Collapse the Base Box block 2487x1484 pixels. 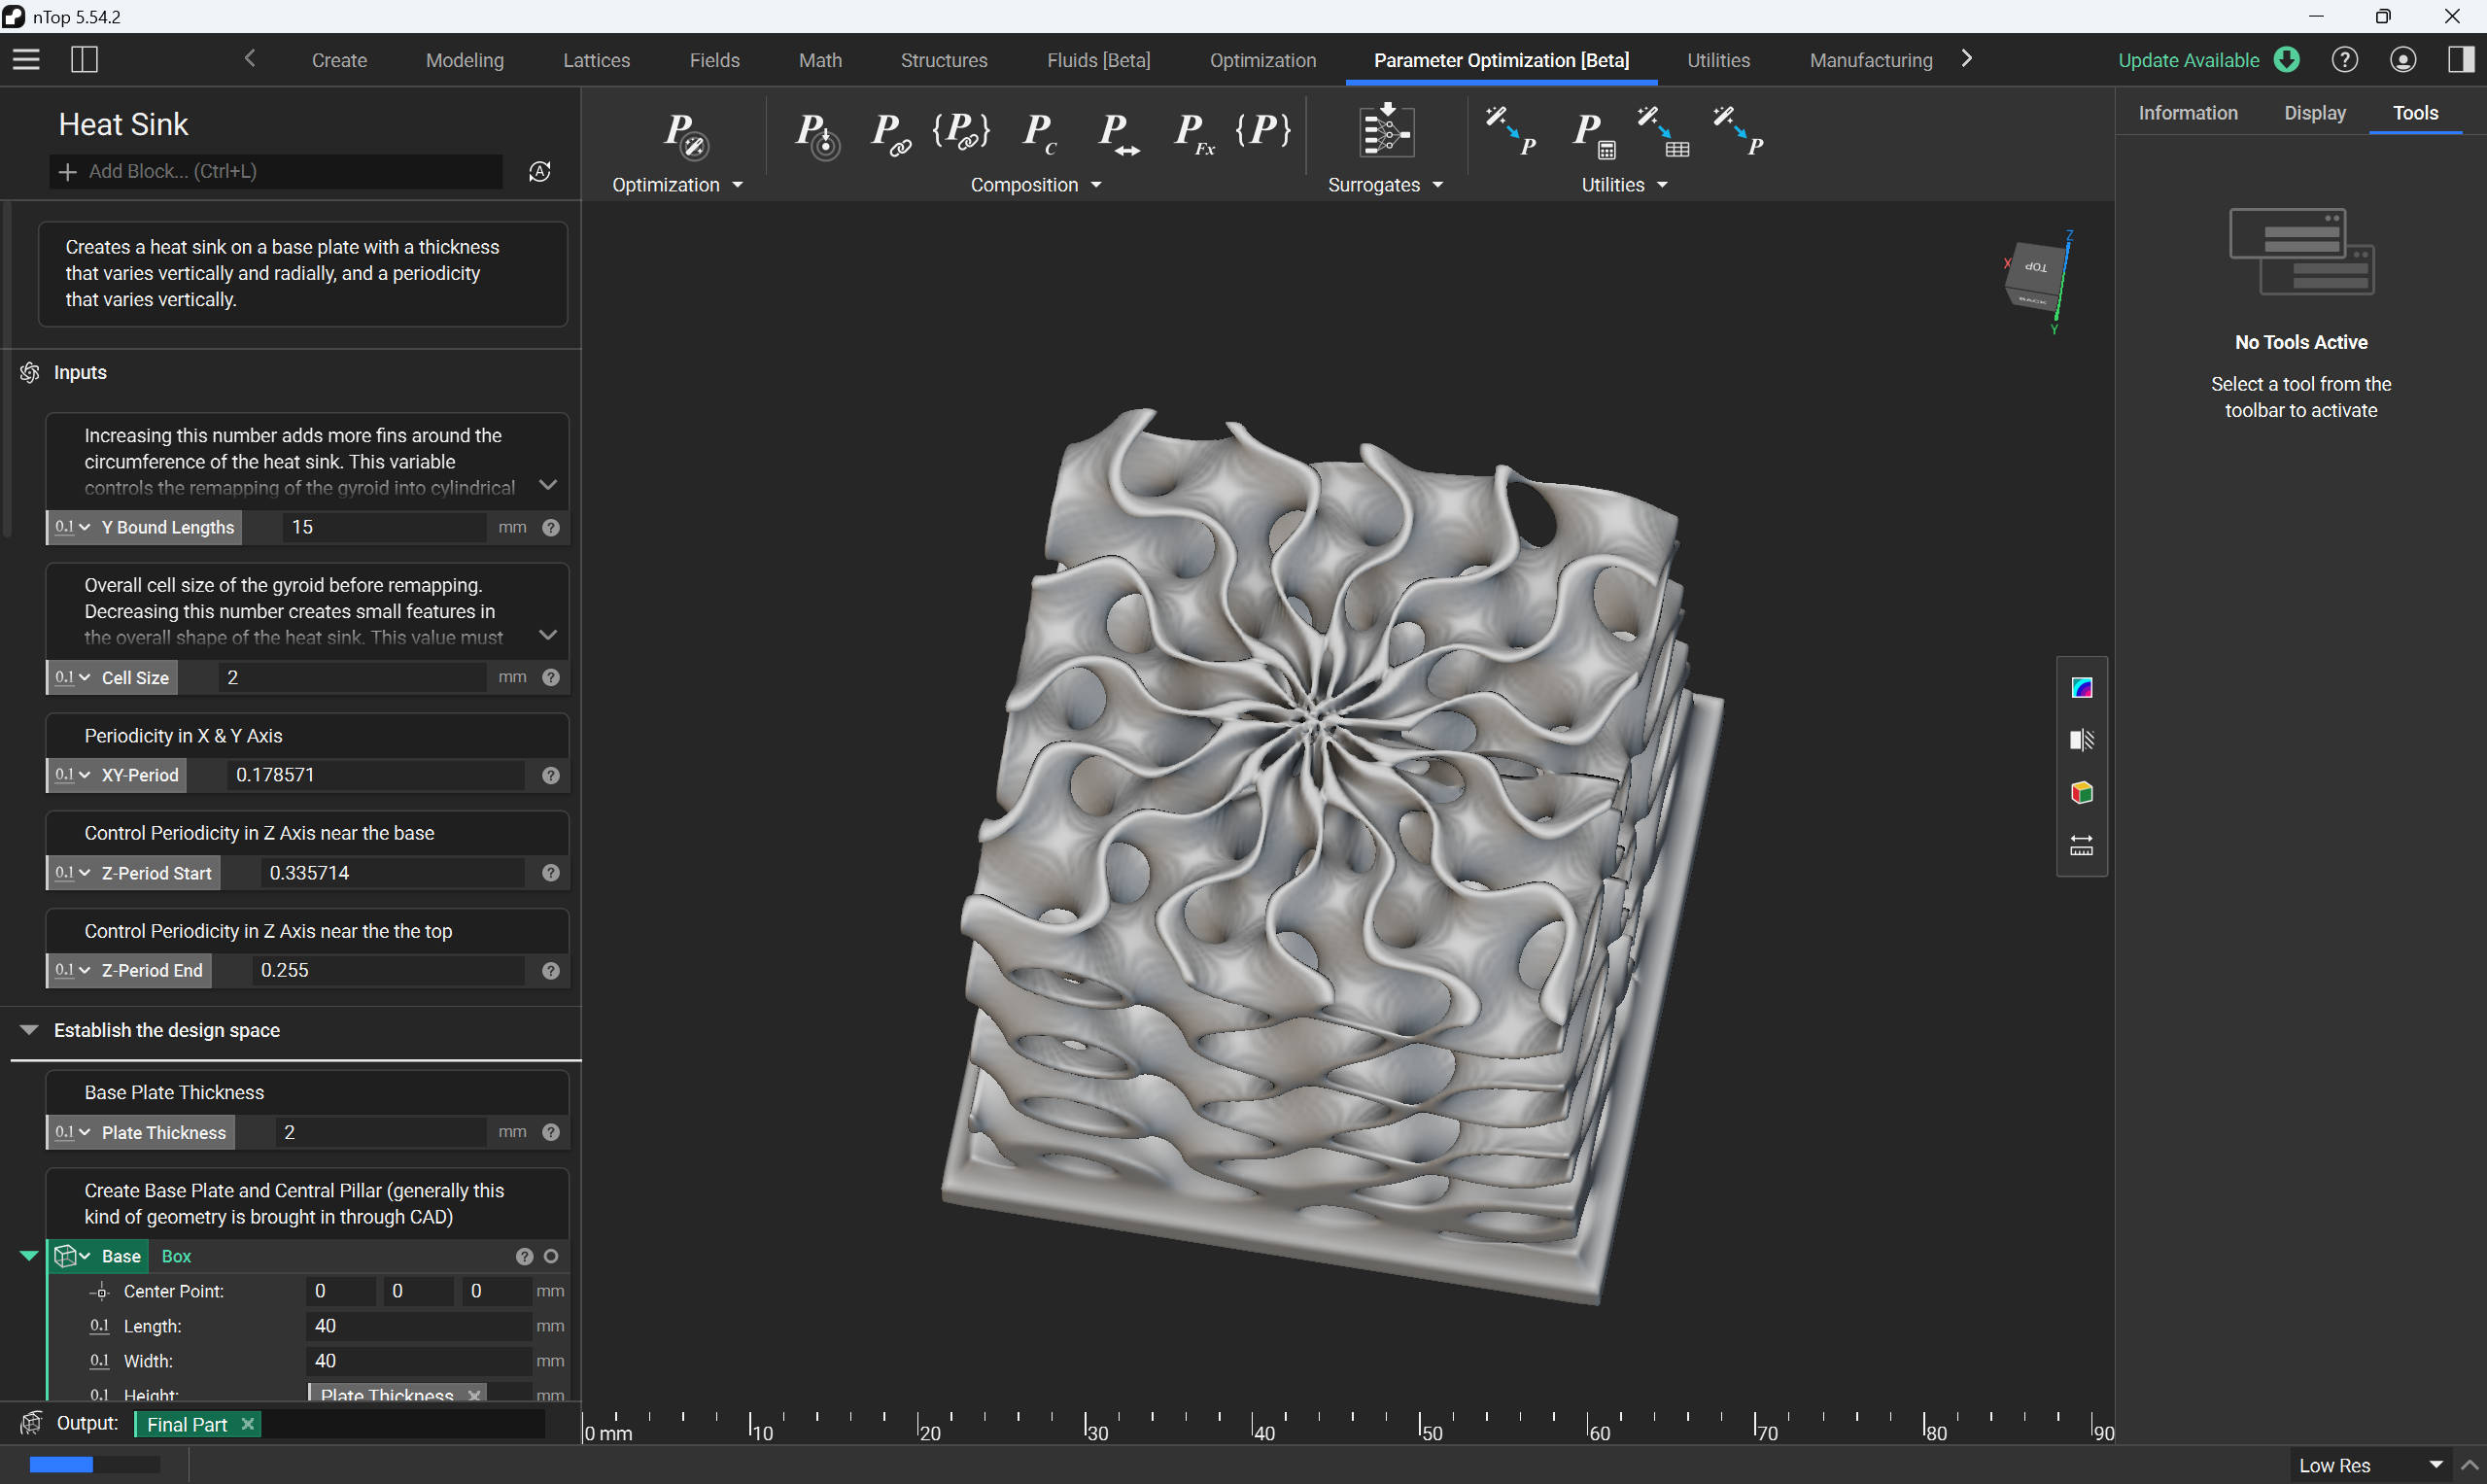click(x=29, y=1256)
